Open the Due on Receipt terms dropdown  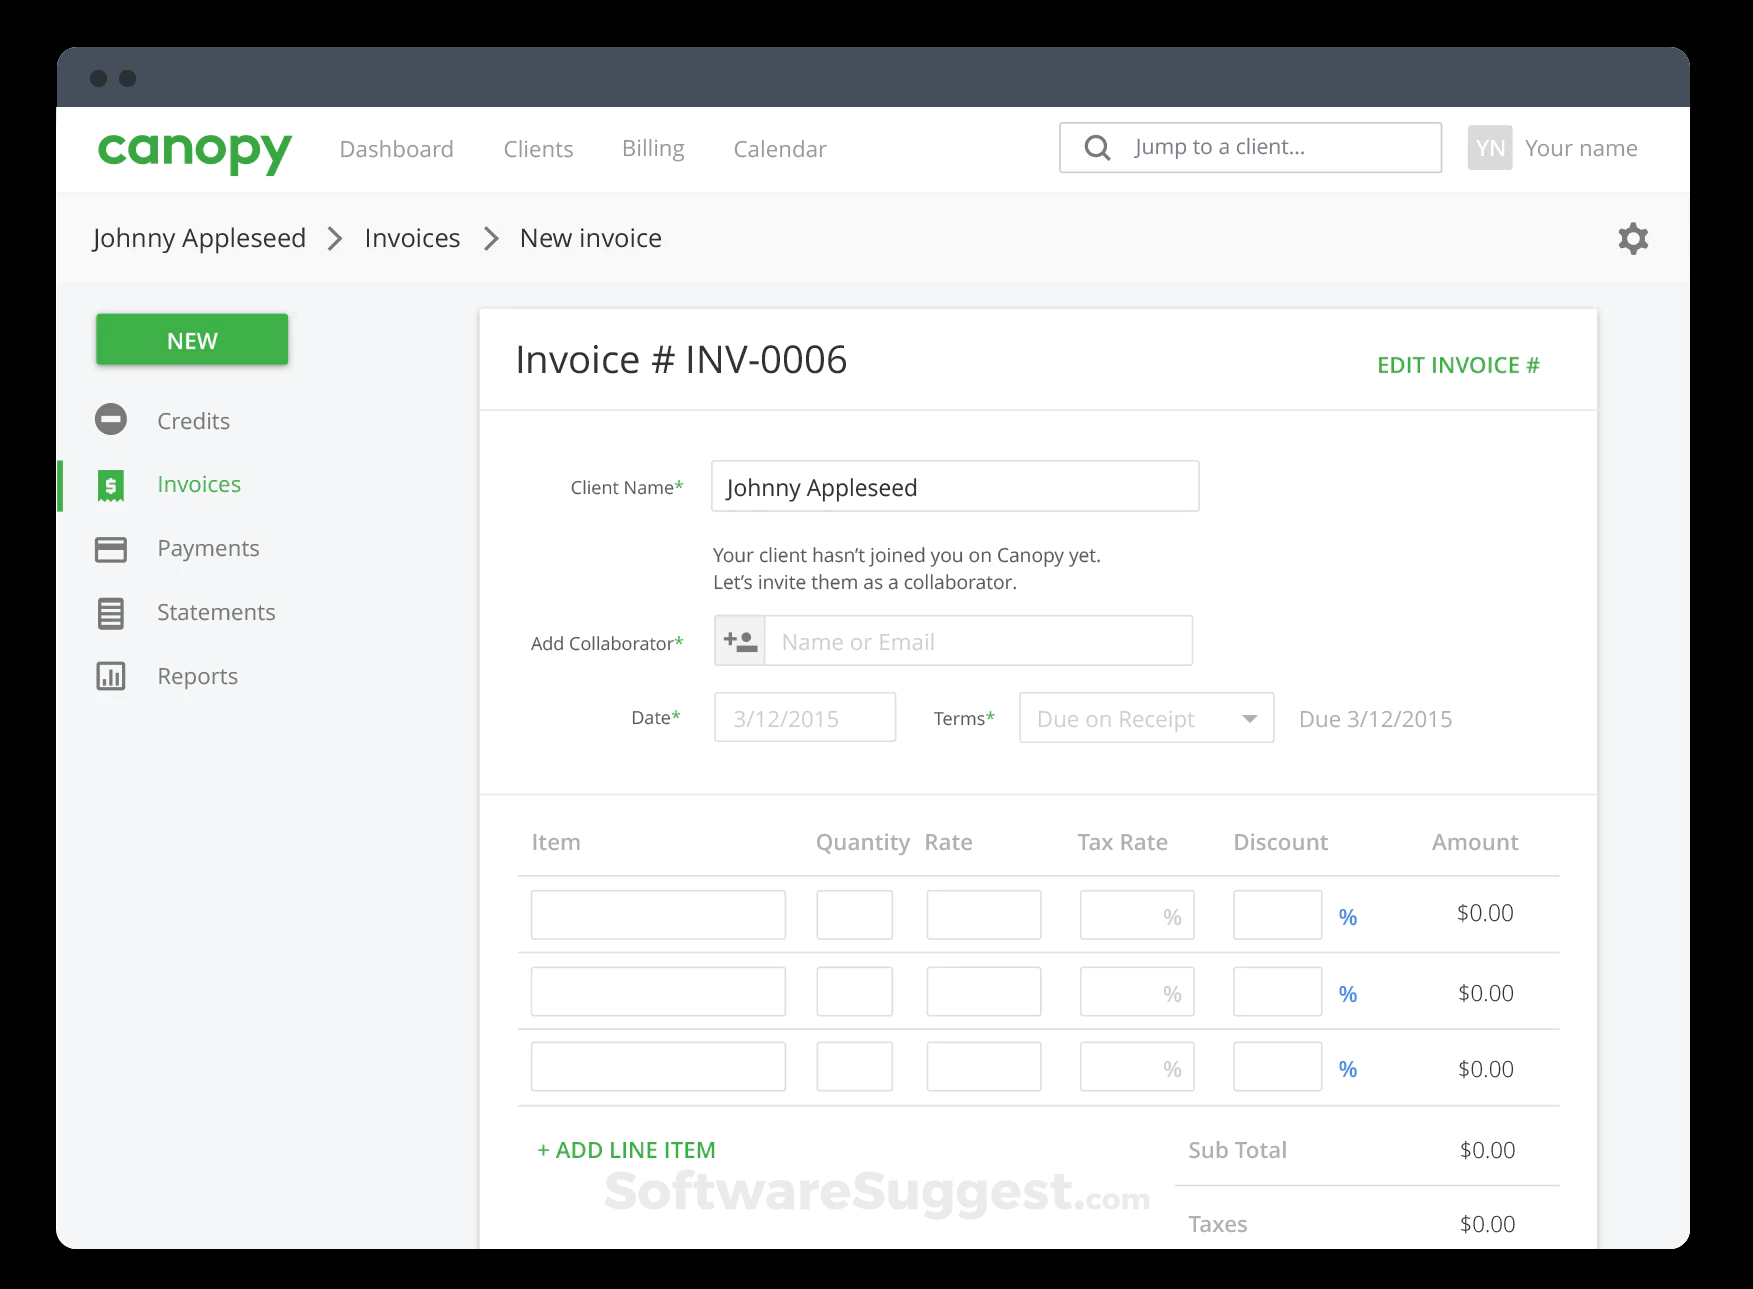pos(1146,718)
